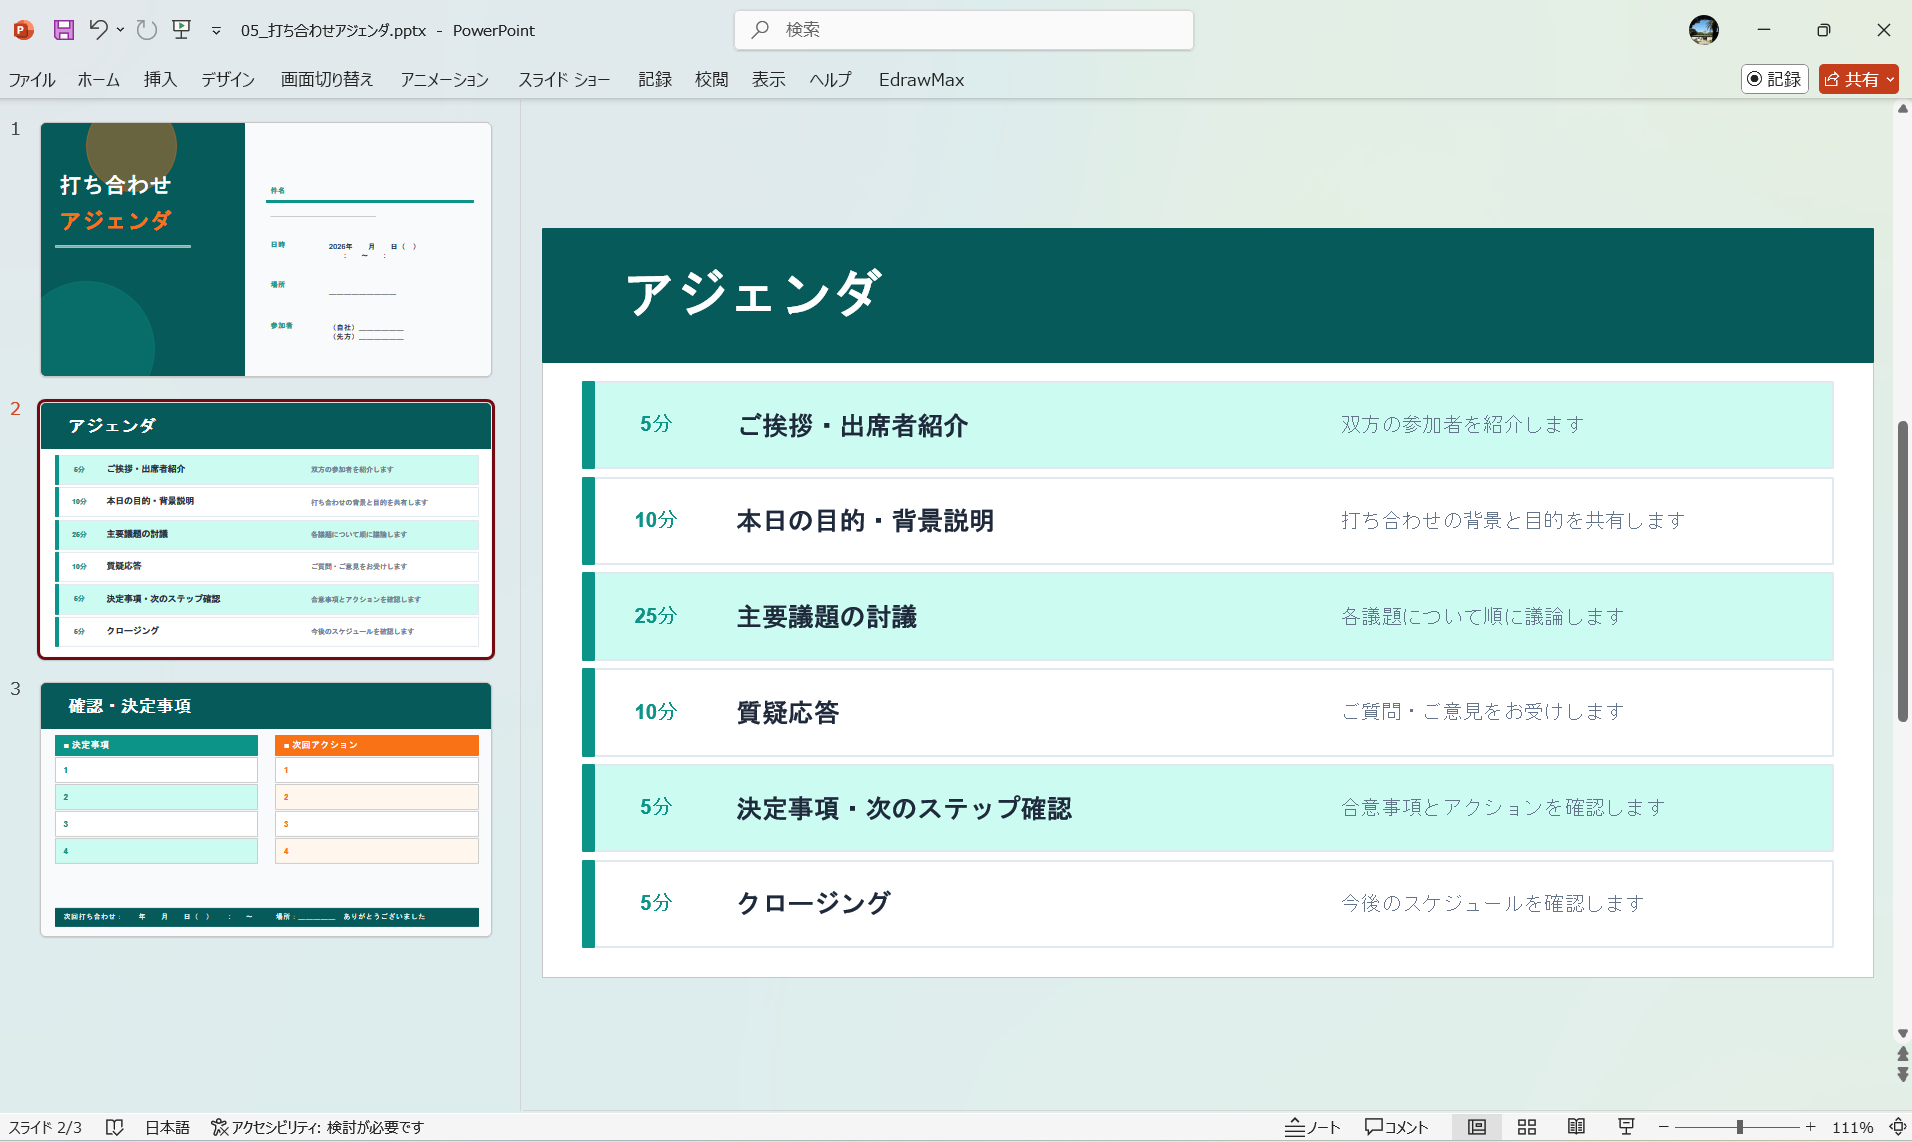This screenshot has width=1912, height=1142.
Task: Switch to Reading view
Action: 1577,1126
